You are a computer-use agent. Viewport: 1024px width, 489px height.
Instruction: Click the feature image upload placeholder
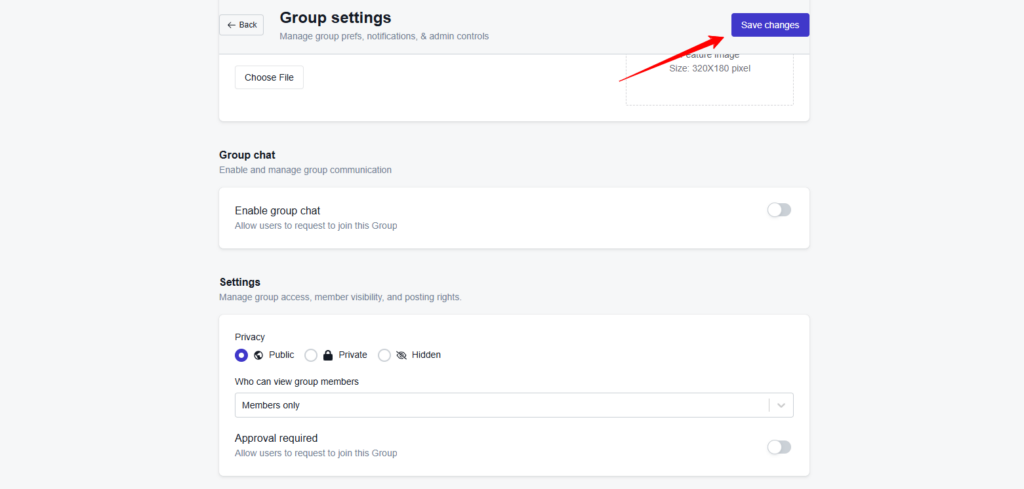[710, 79]
